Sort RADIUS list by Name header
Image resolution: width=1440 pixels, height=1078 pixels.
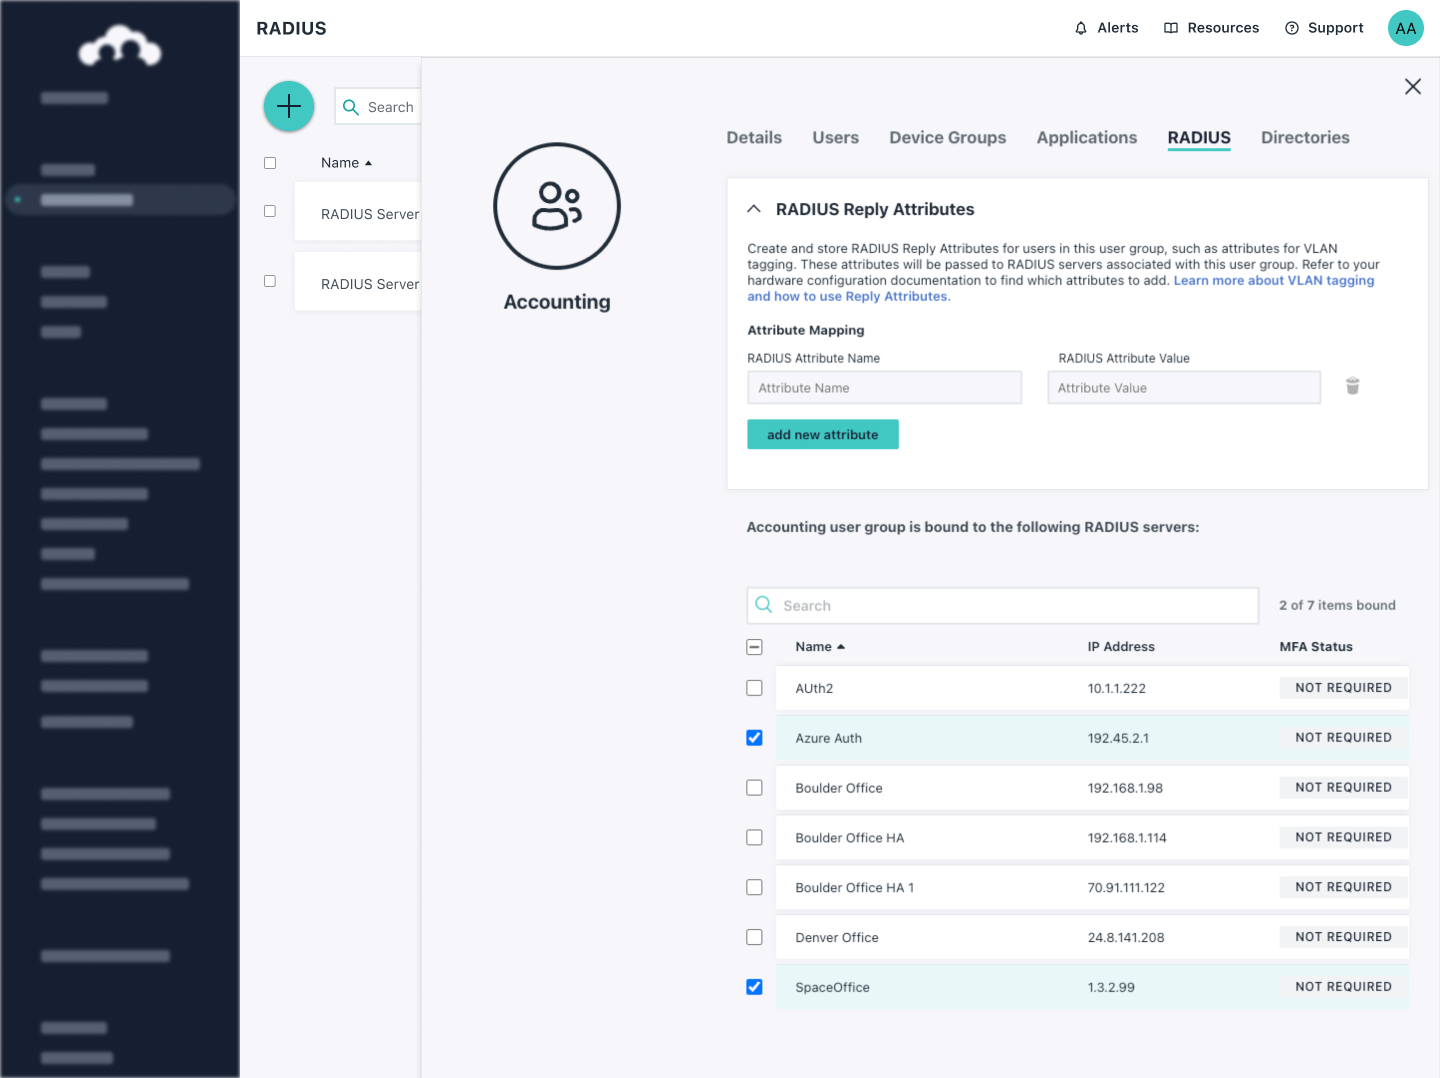pos(345,163)
